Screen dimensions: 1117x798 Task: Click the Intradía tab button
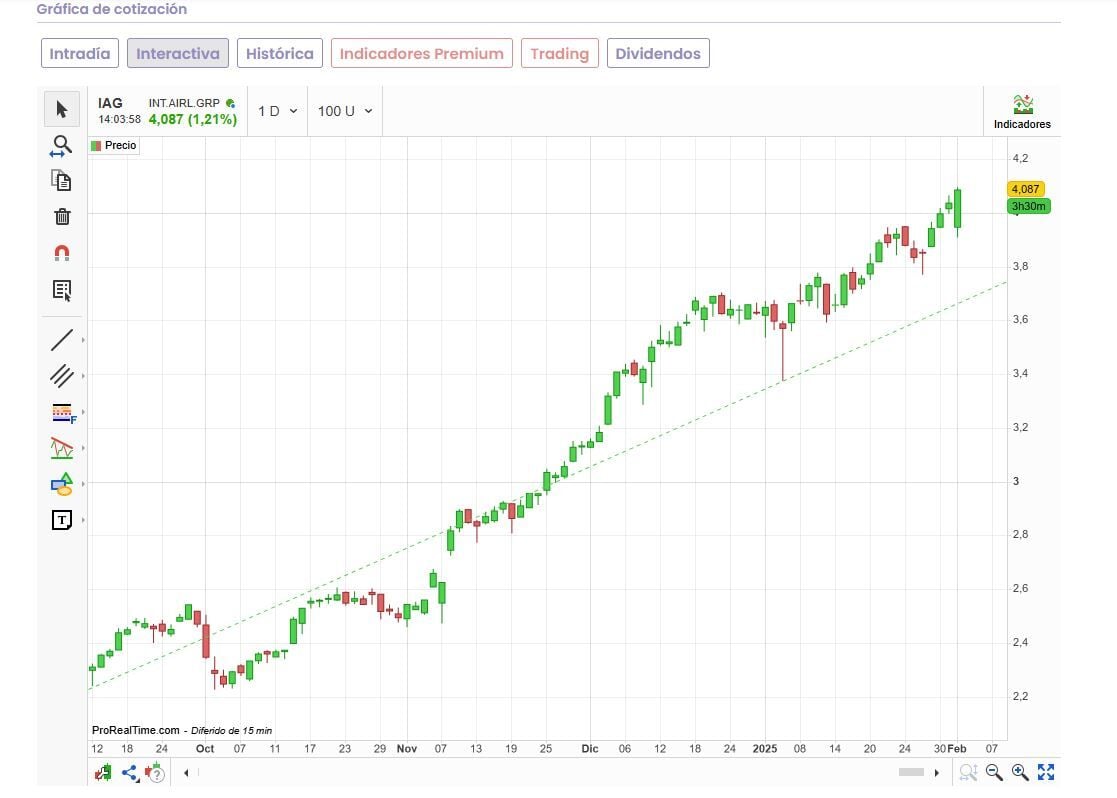click(x=80, y=54)
